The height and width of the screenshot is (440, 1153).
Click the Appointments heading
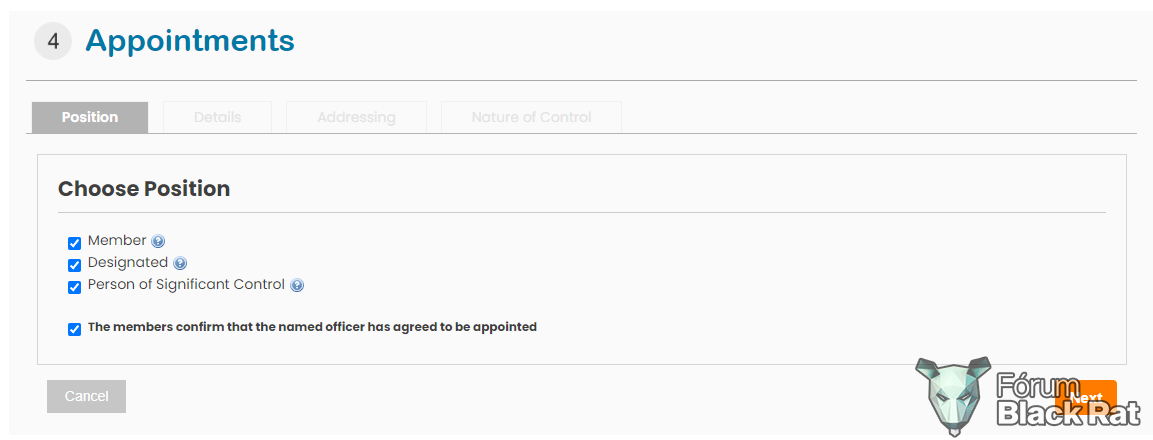(x=190, y=40)
